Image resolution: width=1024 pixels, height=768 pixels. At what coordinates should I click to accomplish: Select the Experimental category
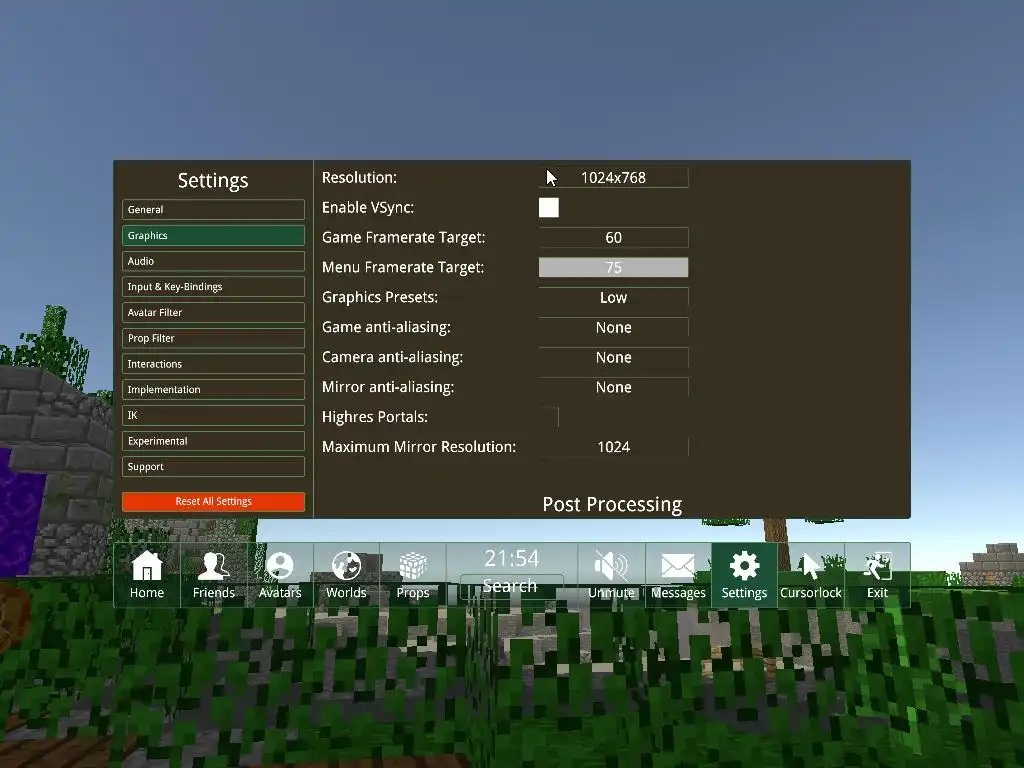click(213, 441)
